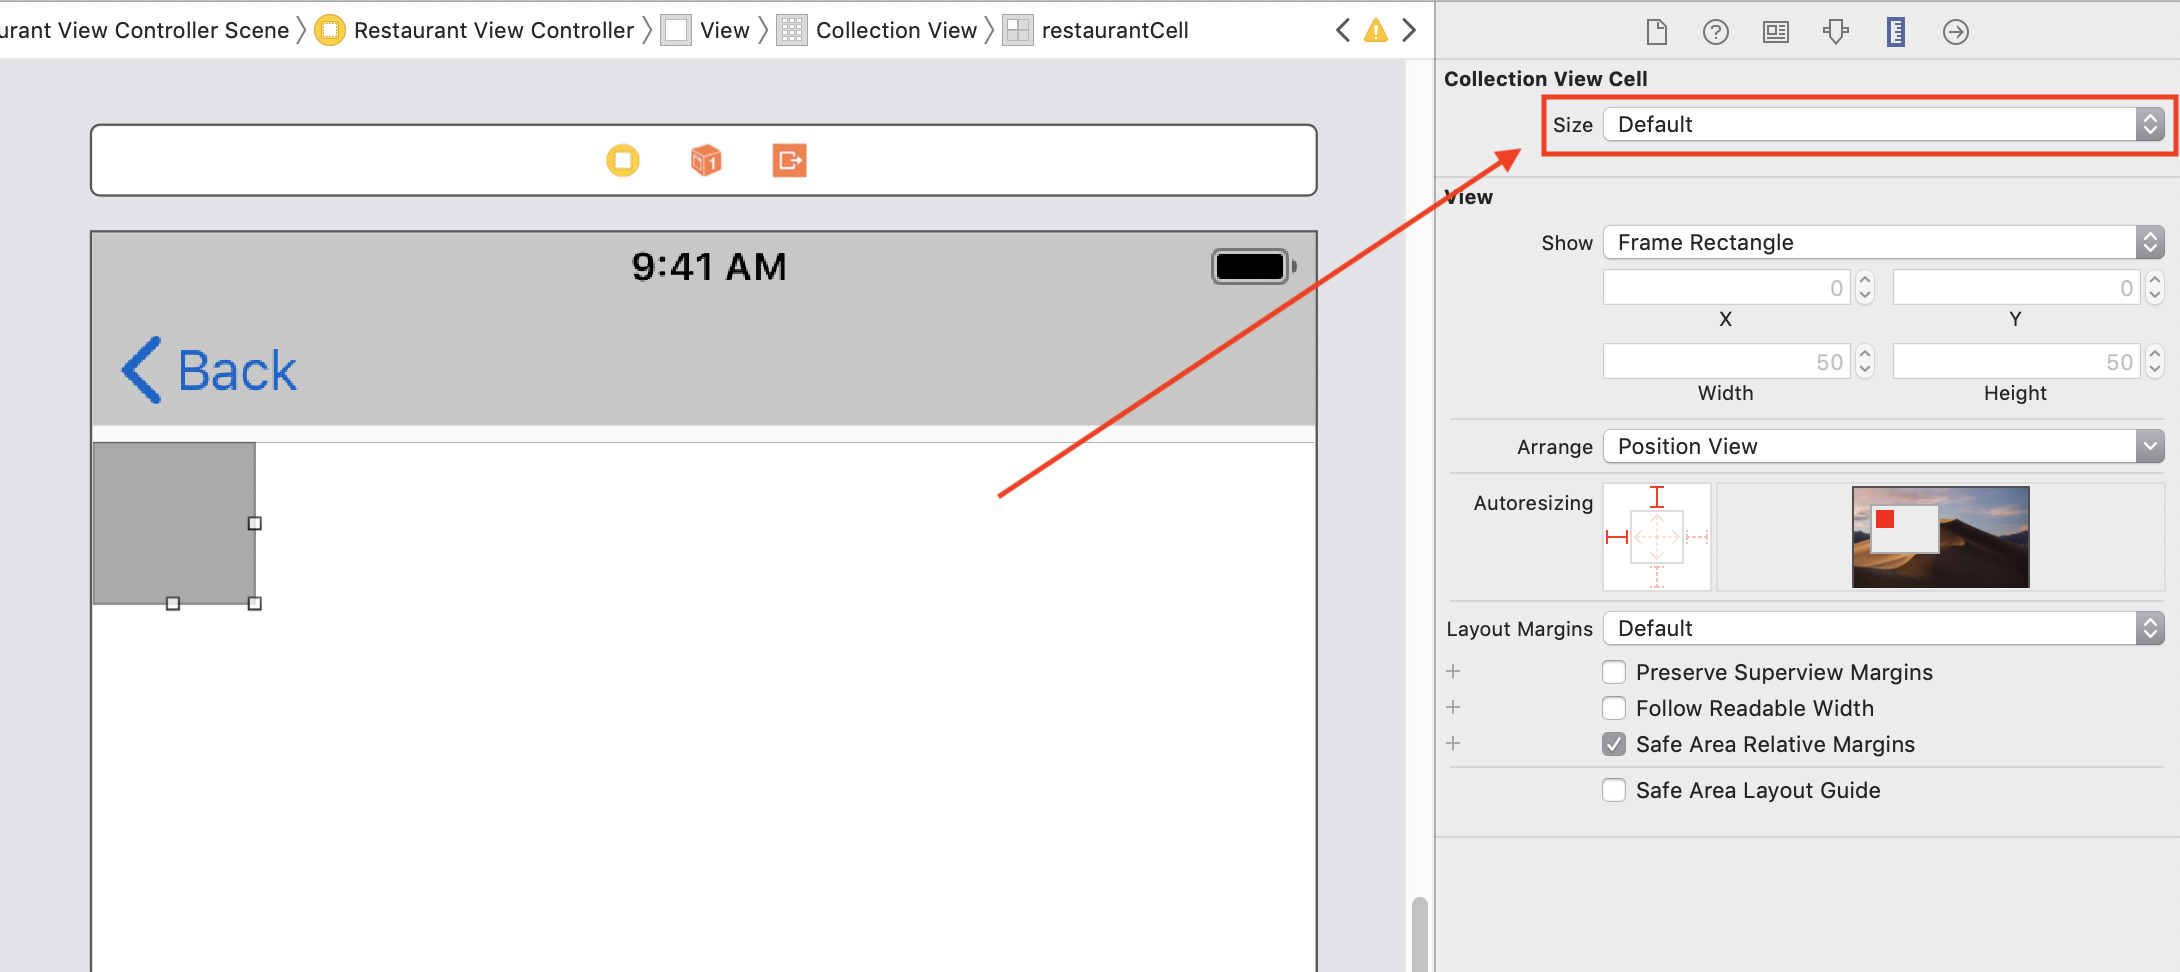Click the bottom-right corner handle of cell

click(x=255, y=603)
